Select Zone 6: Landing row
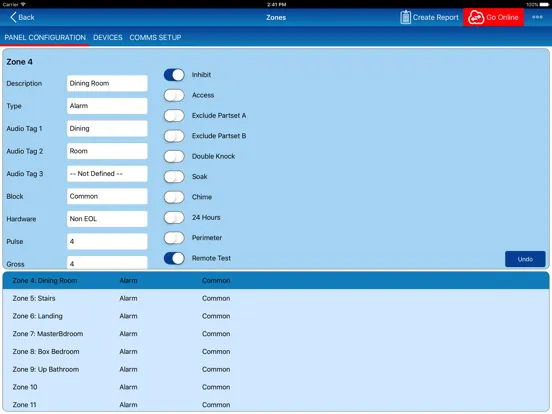This screenshot has height=414, width=552. point(276,316)
